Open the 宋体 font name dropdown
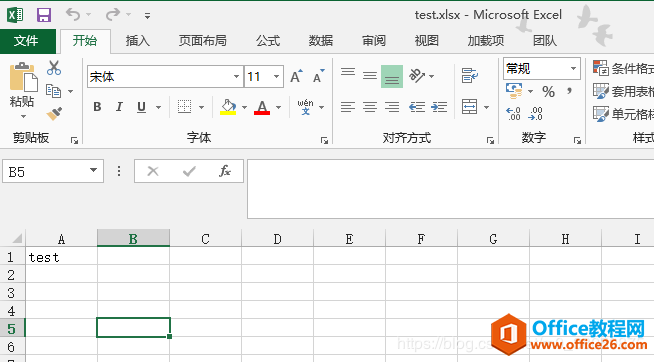 pos(236,77)
